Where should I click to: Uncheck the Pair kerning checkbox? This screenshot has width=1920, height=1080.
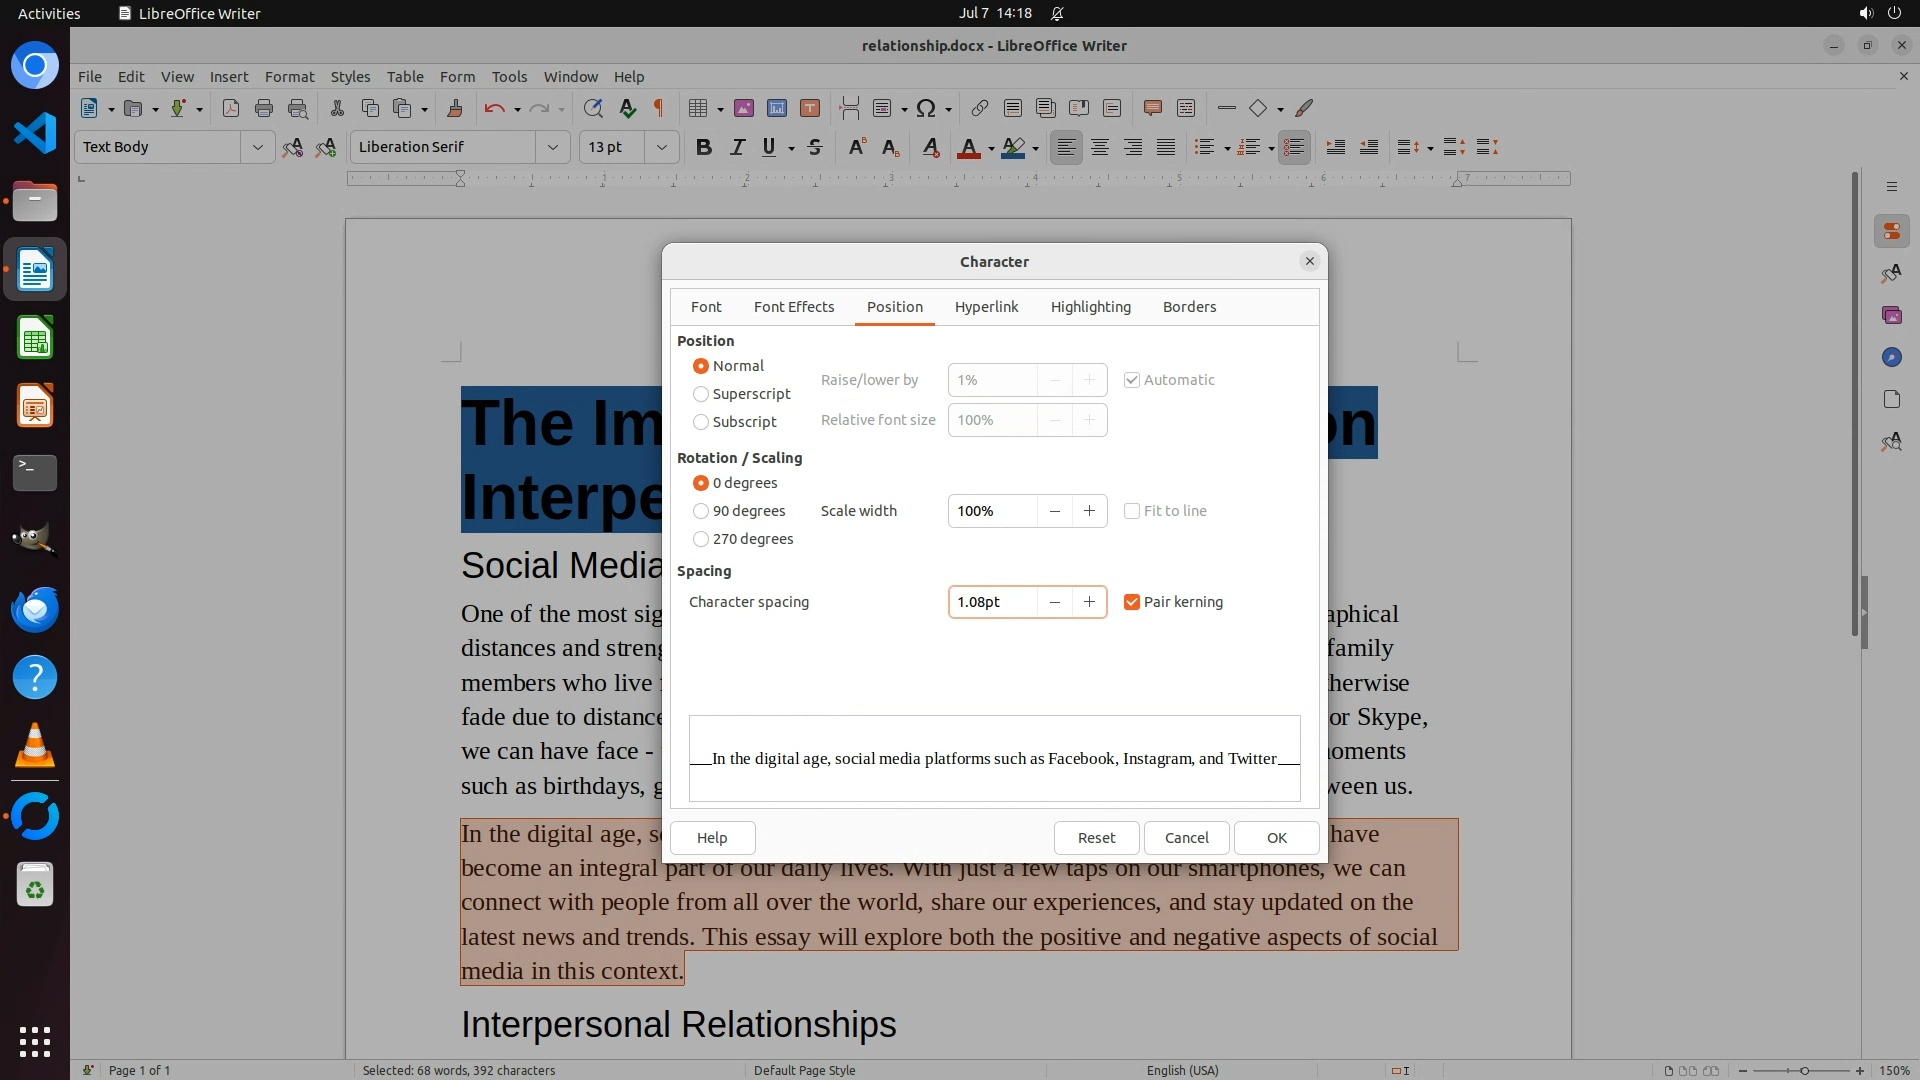(1132, 602)
